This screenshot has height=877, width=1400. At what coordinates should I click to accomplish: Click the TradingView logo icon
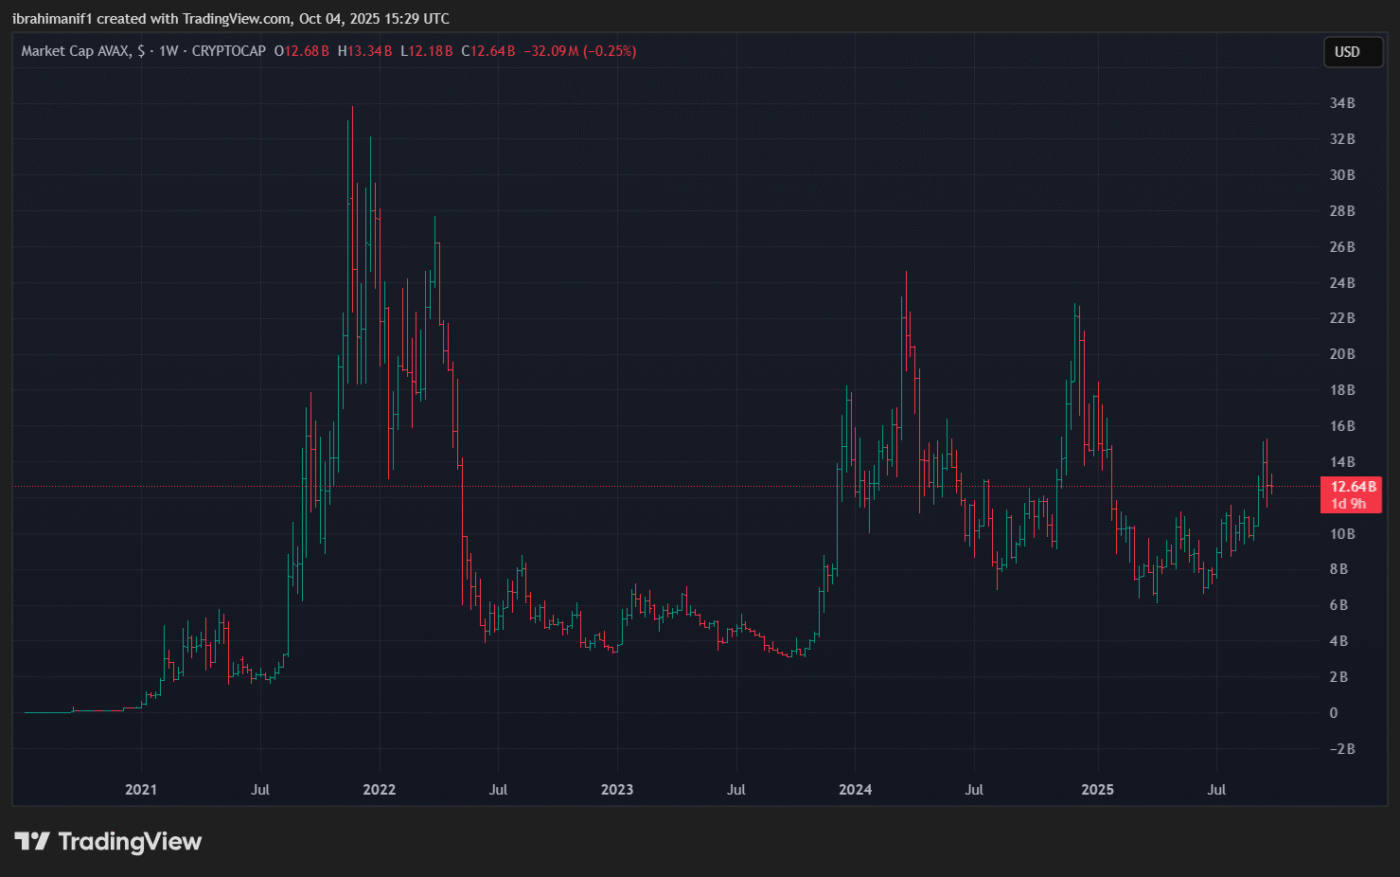[x=32, y=841]
